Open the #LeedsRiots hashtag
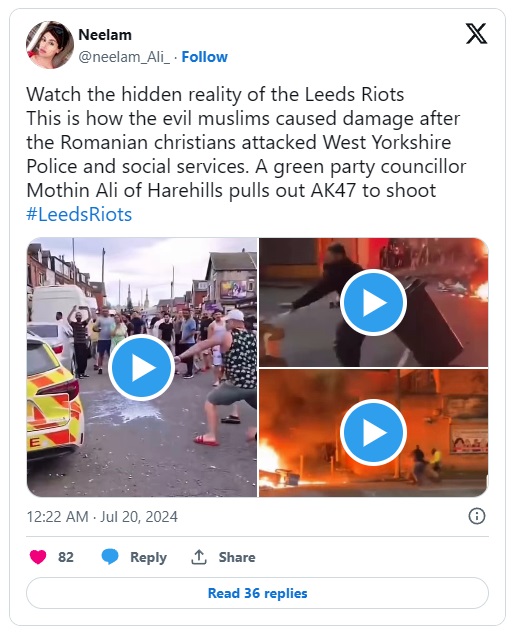513x634 pixels. pyautogui.click(x=79, y=214)
